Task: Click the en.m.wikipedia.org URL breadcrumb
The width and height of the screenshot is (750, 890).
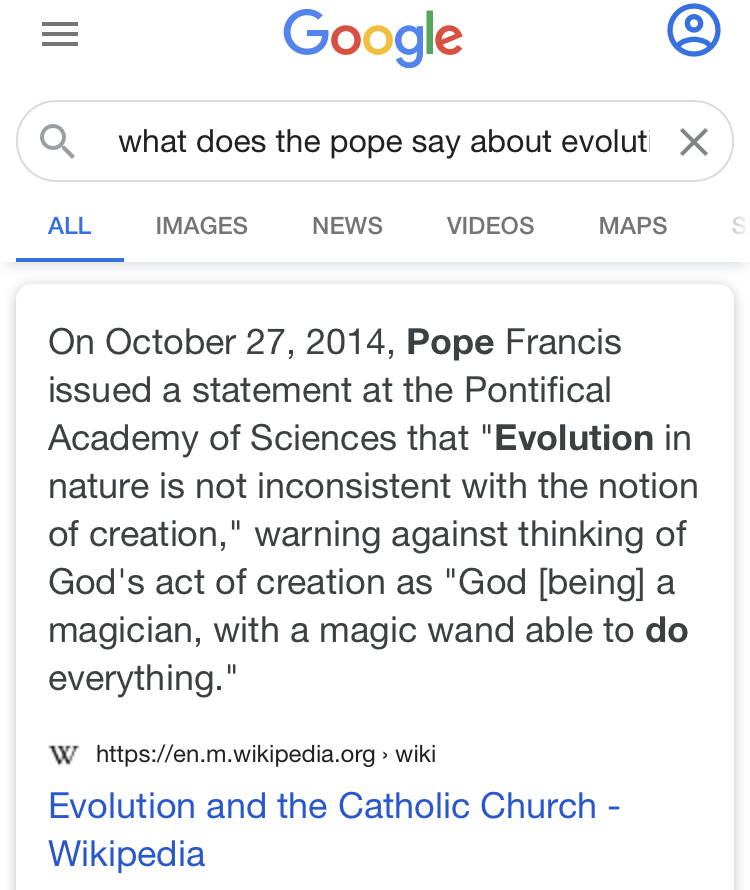Action: 236,754
